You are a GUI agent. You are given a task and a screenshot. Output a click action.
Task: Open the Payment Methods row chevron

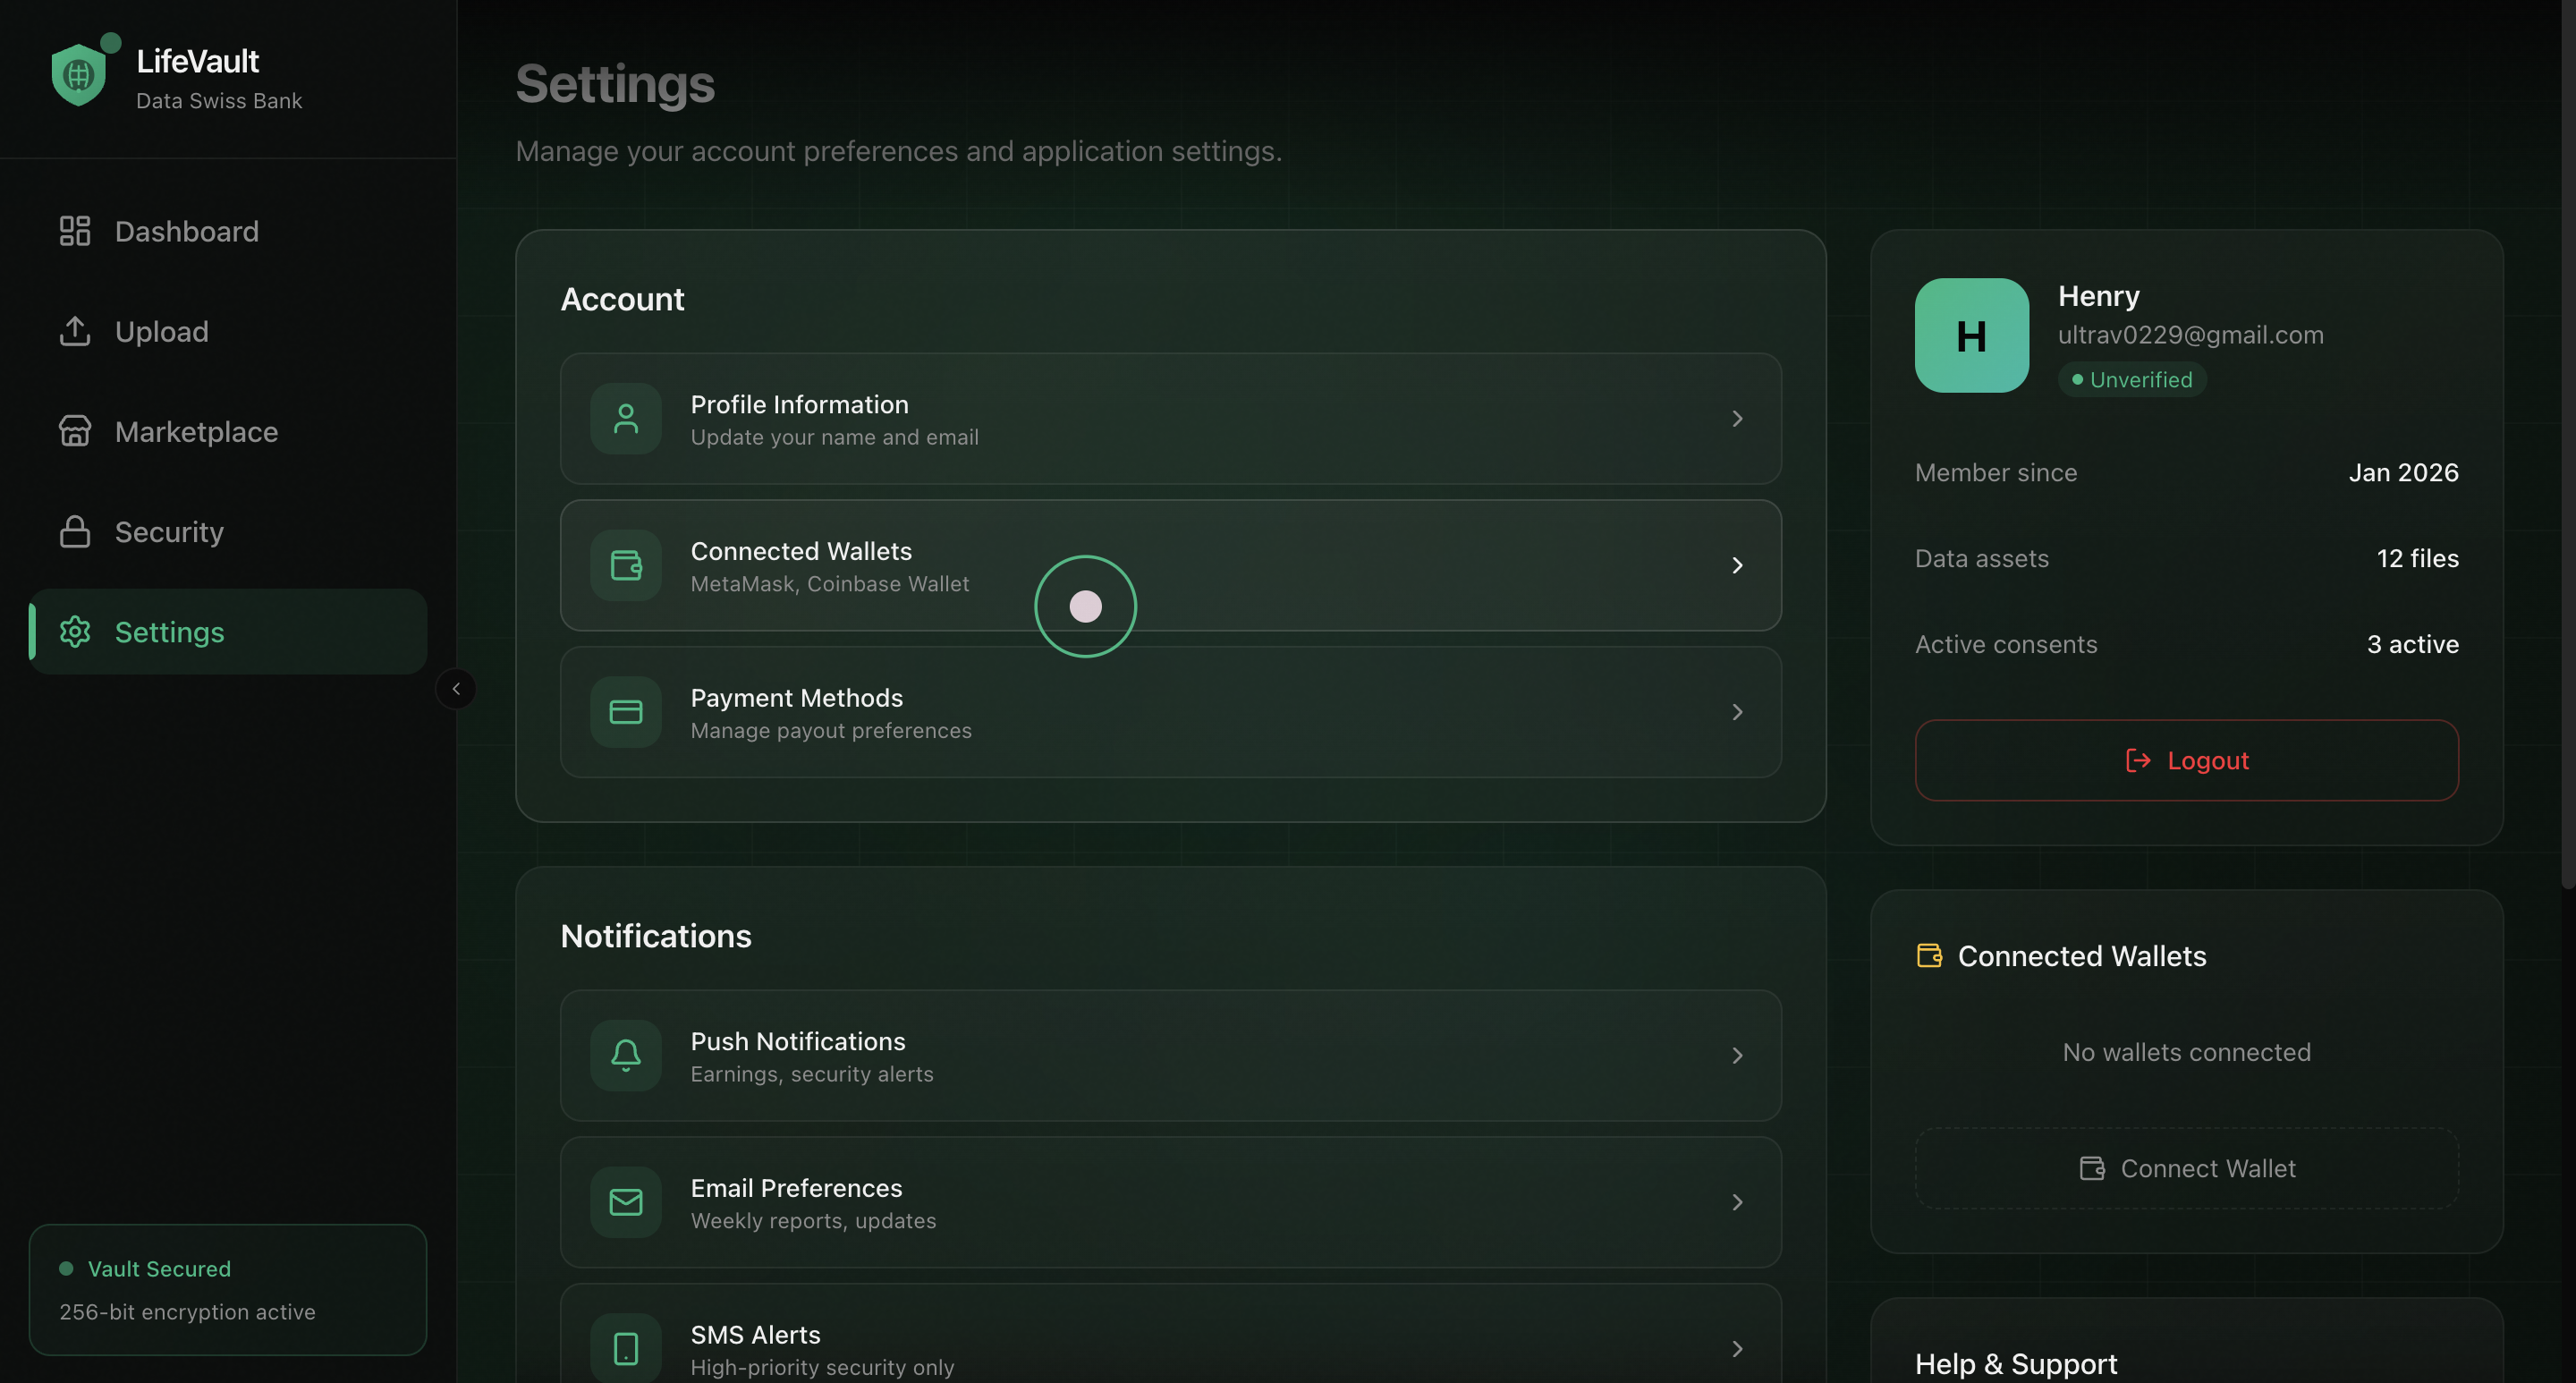[1737, 712]
